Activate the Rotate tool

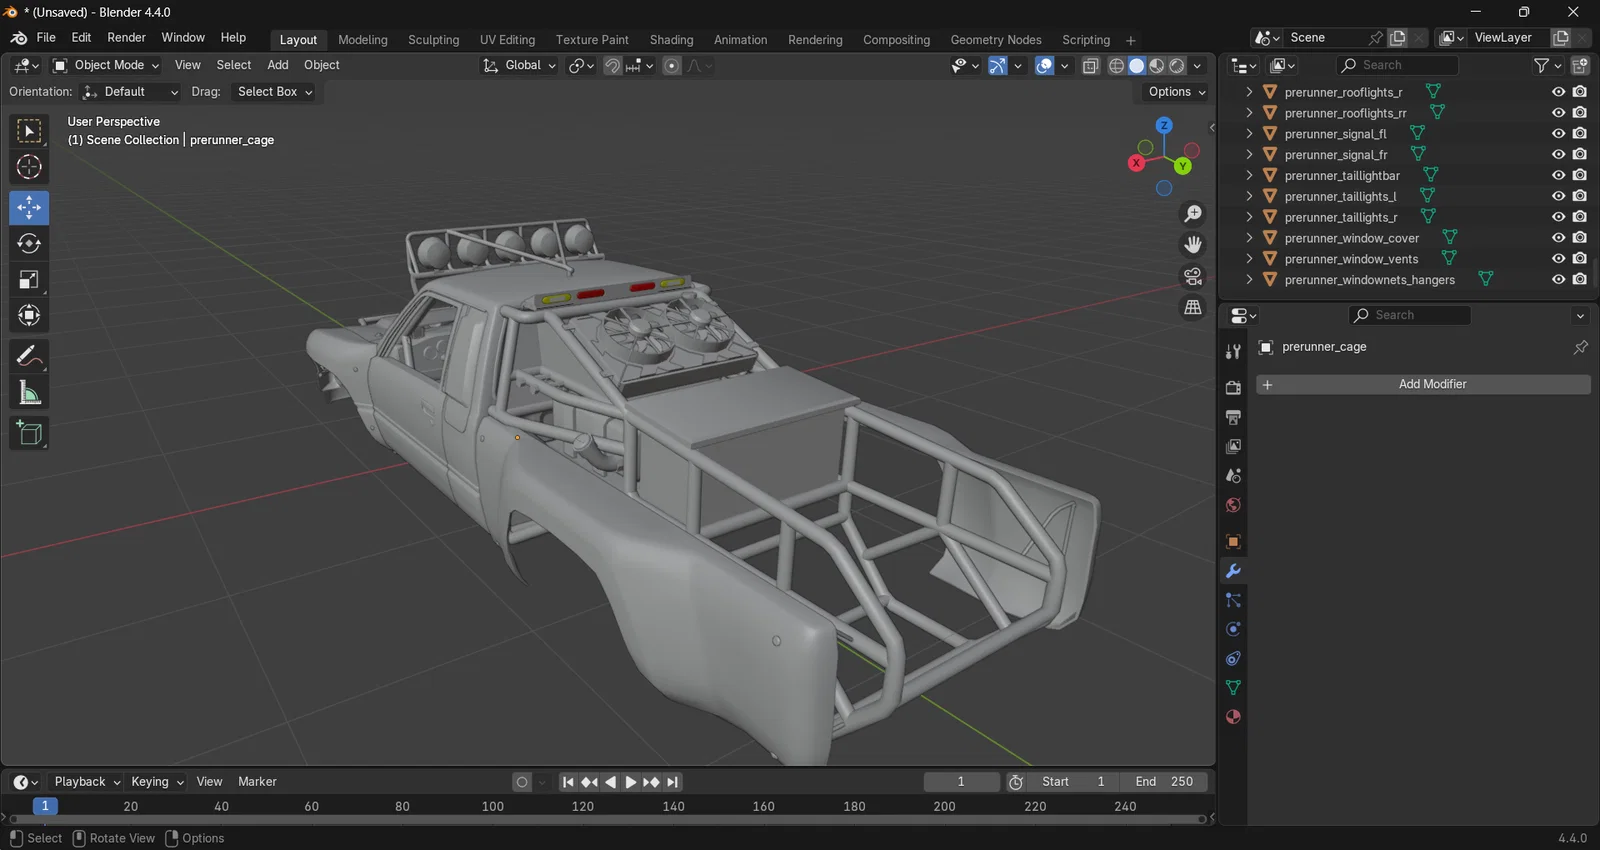(x=29, y=244)
